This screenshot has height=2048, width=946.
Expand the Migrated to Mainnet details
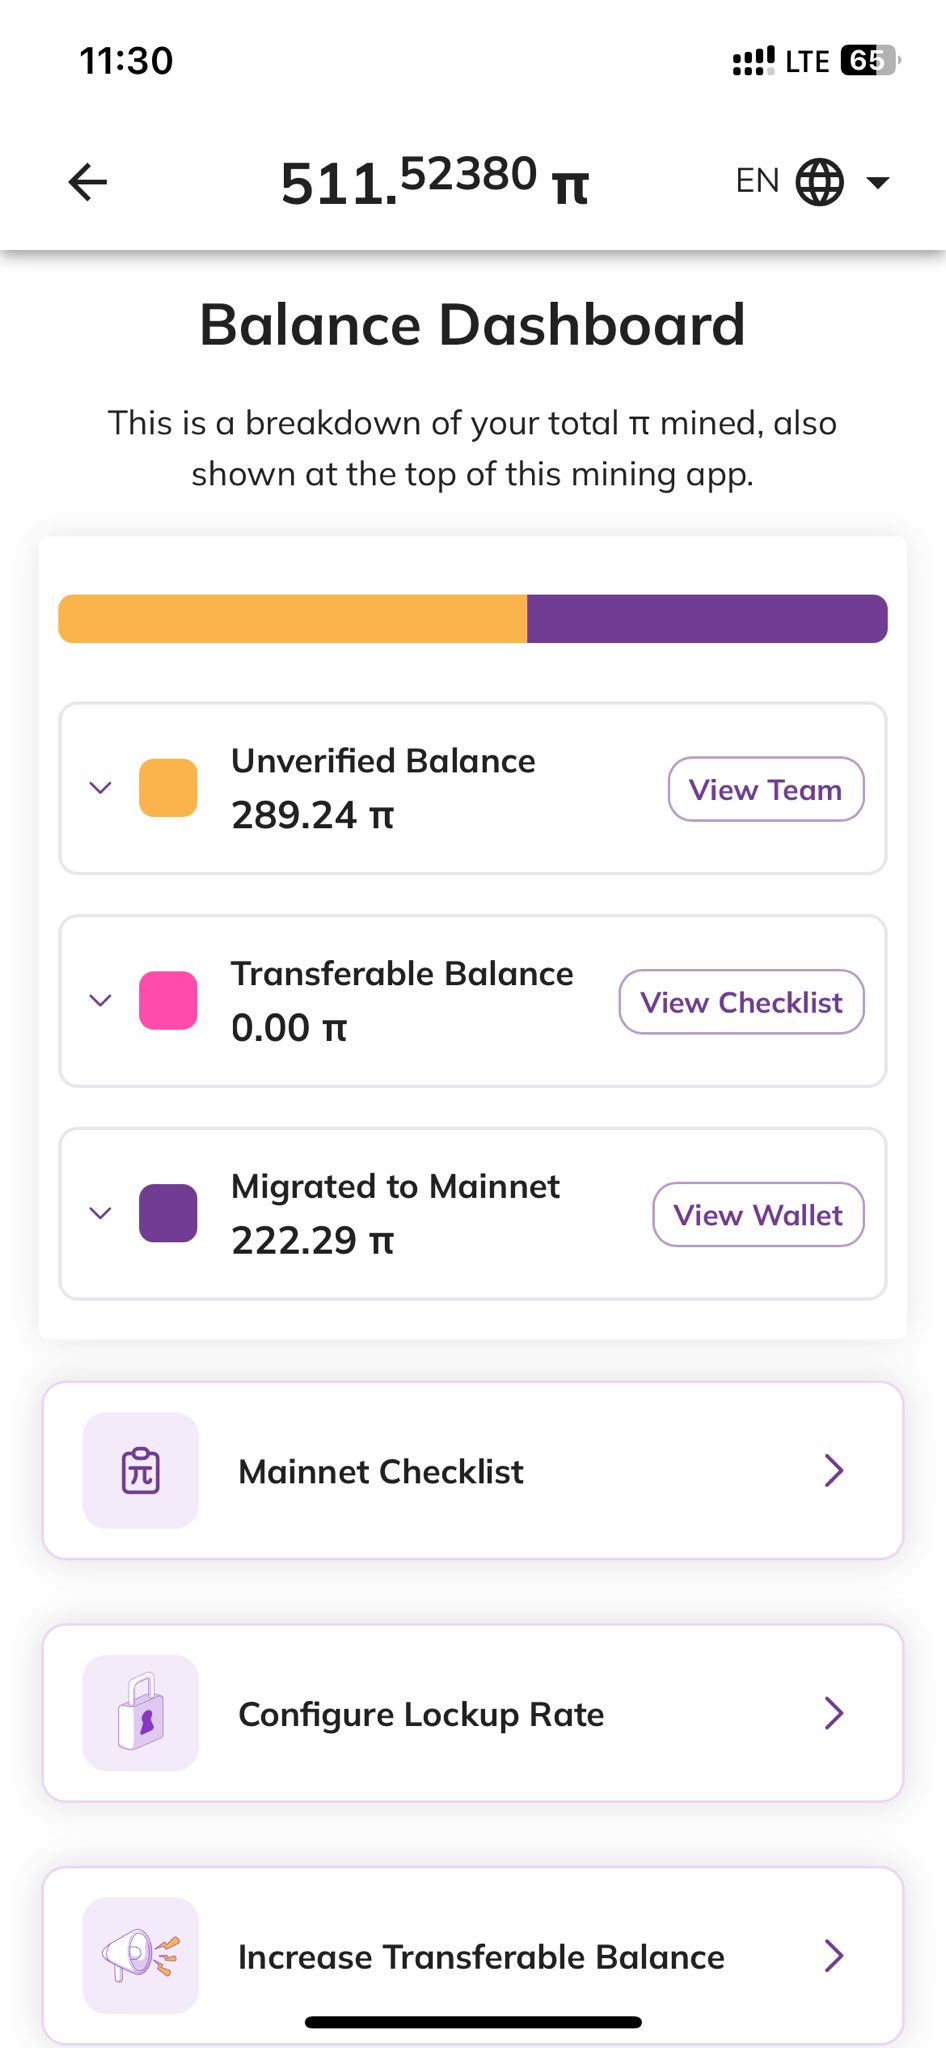click(100, 1213)
